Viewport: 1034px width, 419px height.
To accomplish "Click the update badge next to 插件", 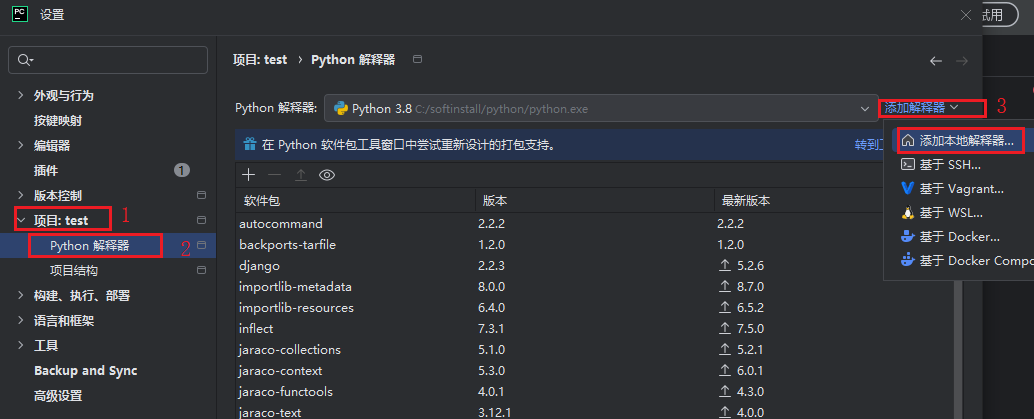I will (182, 170).
